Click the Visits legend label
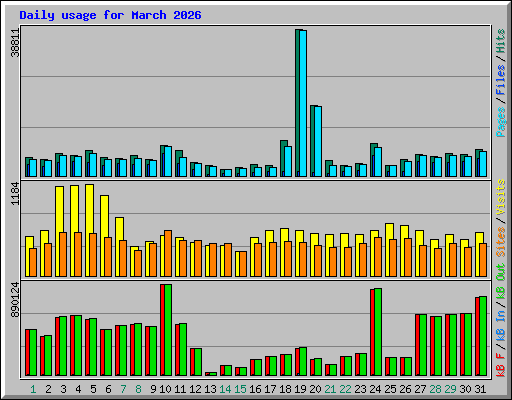The image size is (512, 400). coord(501,197)
